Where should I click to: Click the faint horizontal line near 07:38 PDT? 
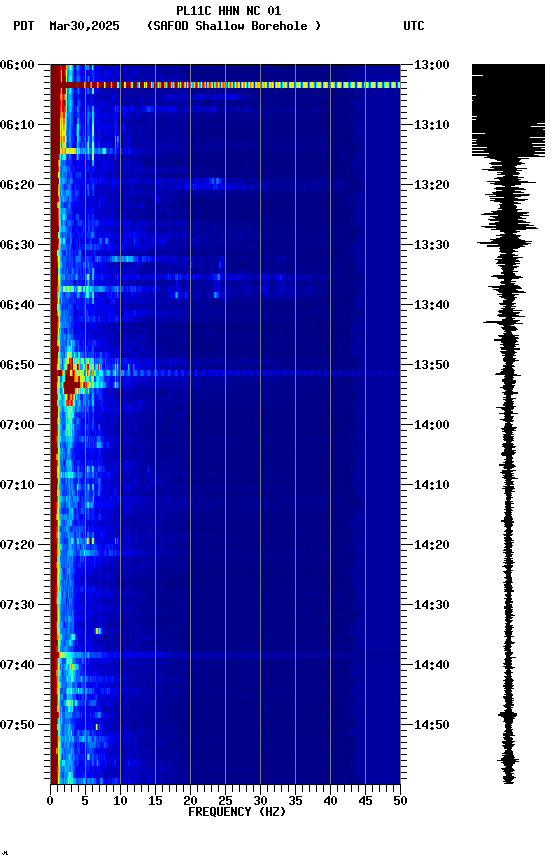(207, 655)
